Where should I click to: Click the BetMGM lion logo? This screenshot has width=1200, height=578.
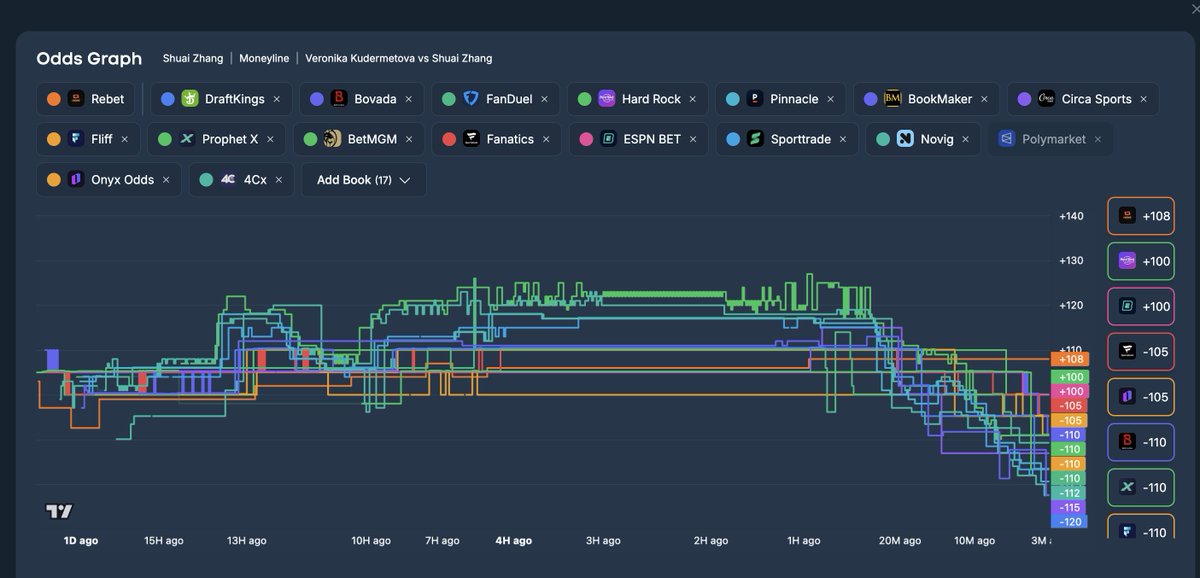(332, 139)
